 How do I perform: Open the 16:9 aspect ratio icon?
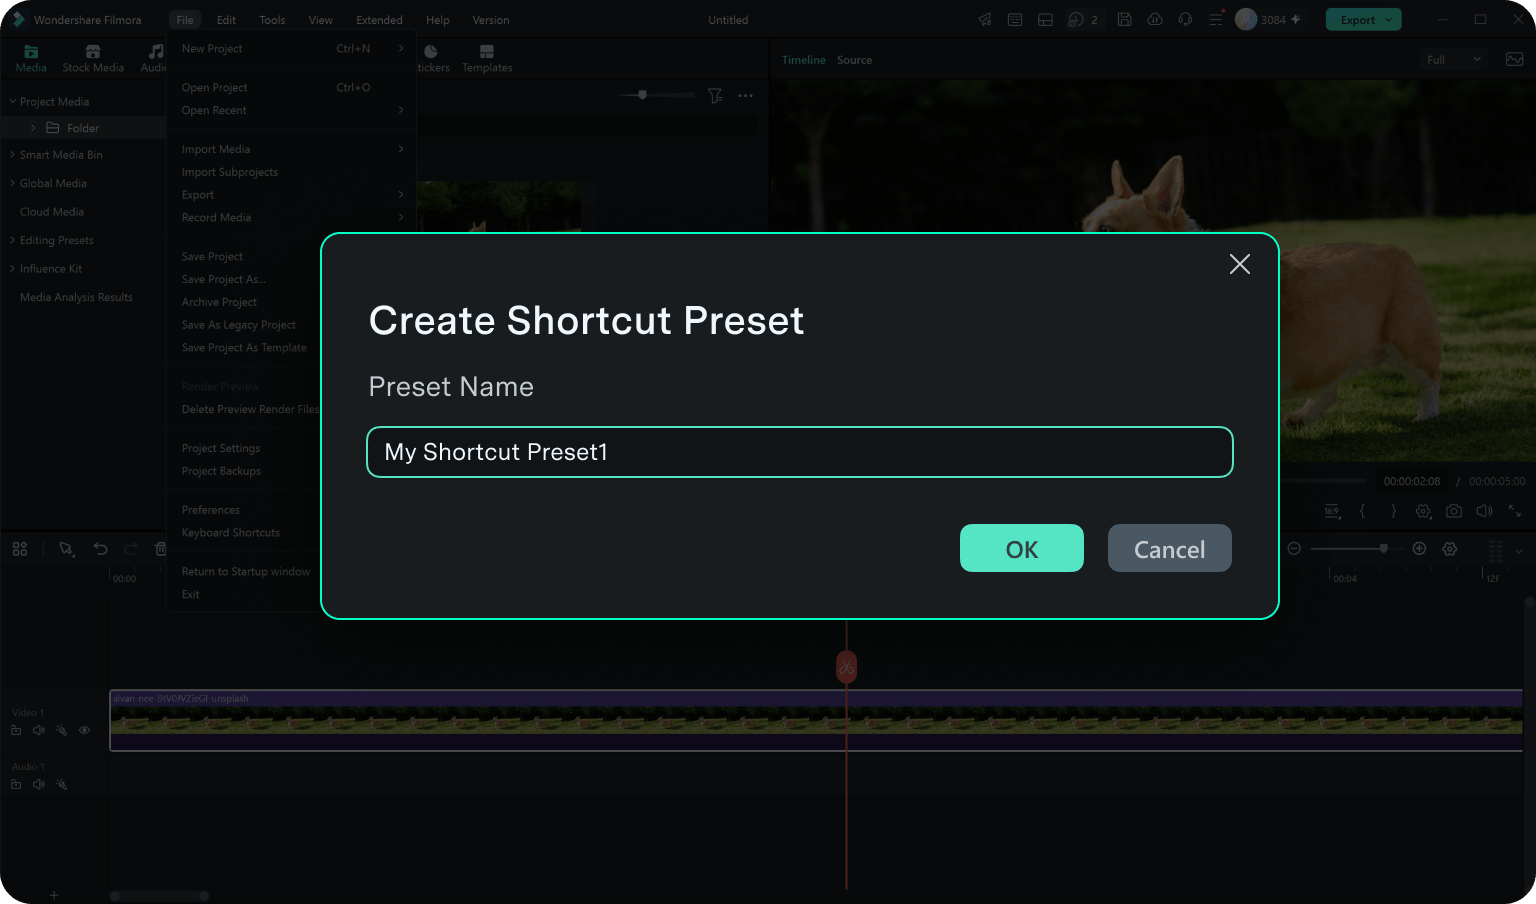pyautogui.click(x=1332, y=511)
